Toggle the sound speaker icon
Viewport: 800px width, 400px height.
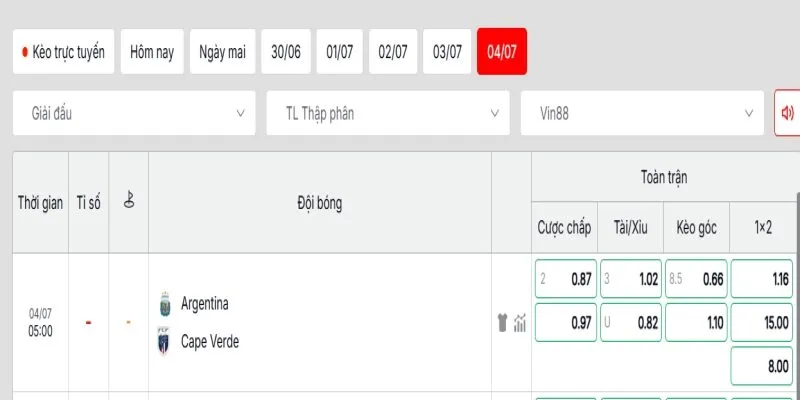[788, 113]
